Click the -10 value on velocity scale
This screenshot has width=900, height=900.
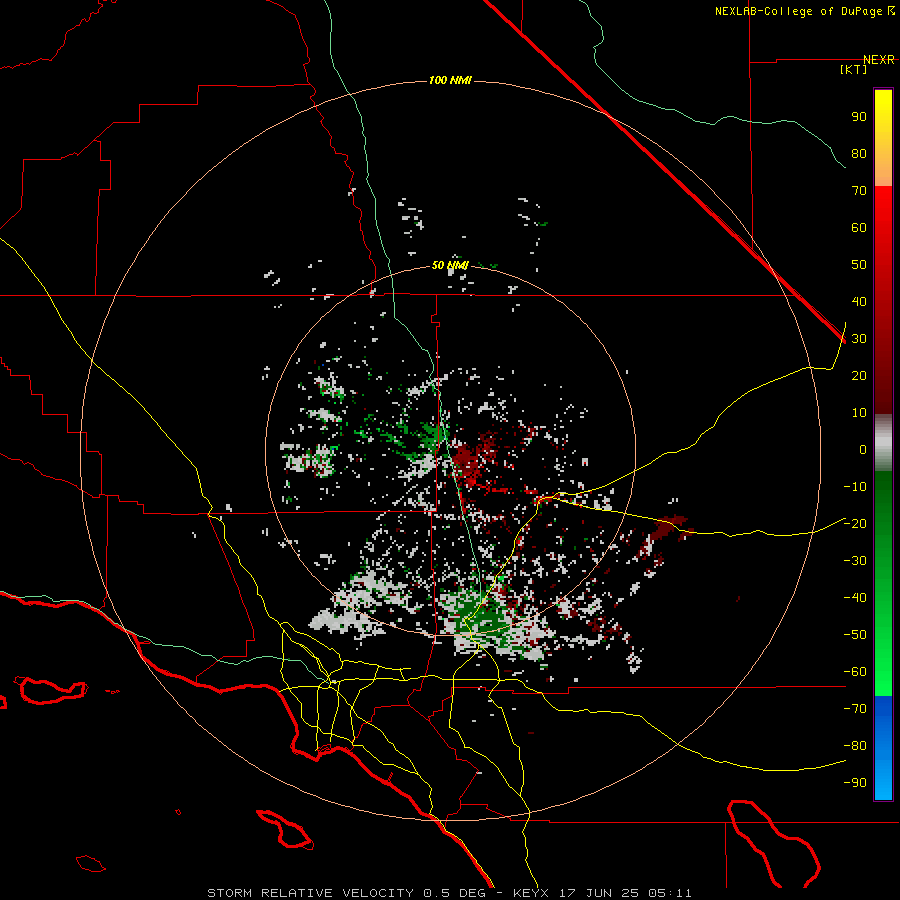coord(855,487)
